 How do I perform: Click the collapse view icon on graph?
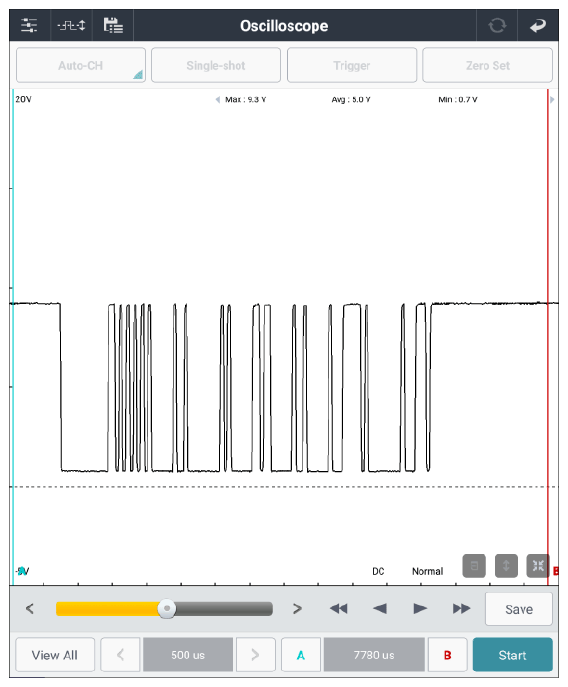point(538,566)
